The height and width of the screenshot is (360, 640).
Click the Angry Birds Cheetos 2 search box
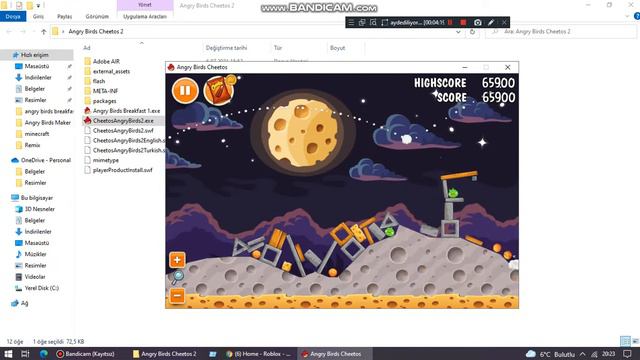(x=561, y=31)
